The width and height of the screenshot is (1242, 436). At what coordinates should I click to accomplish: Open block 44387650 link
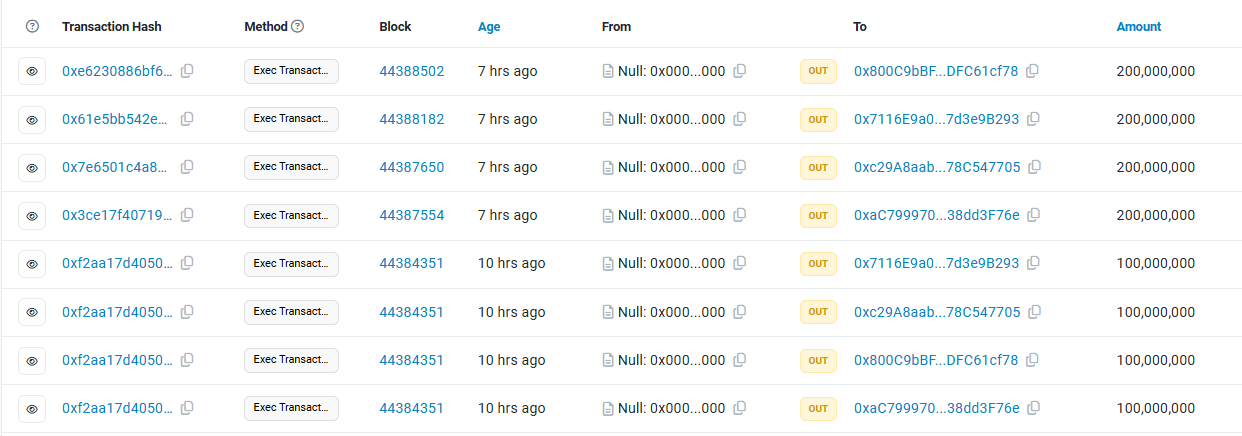point(411,167)
